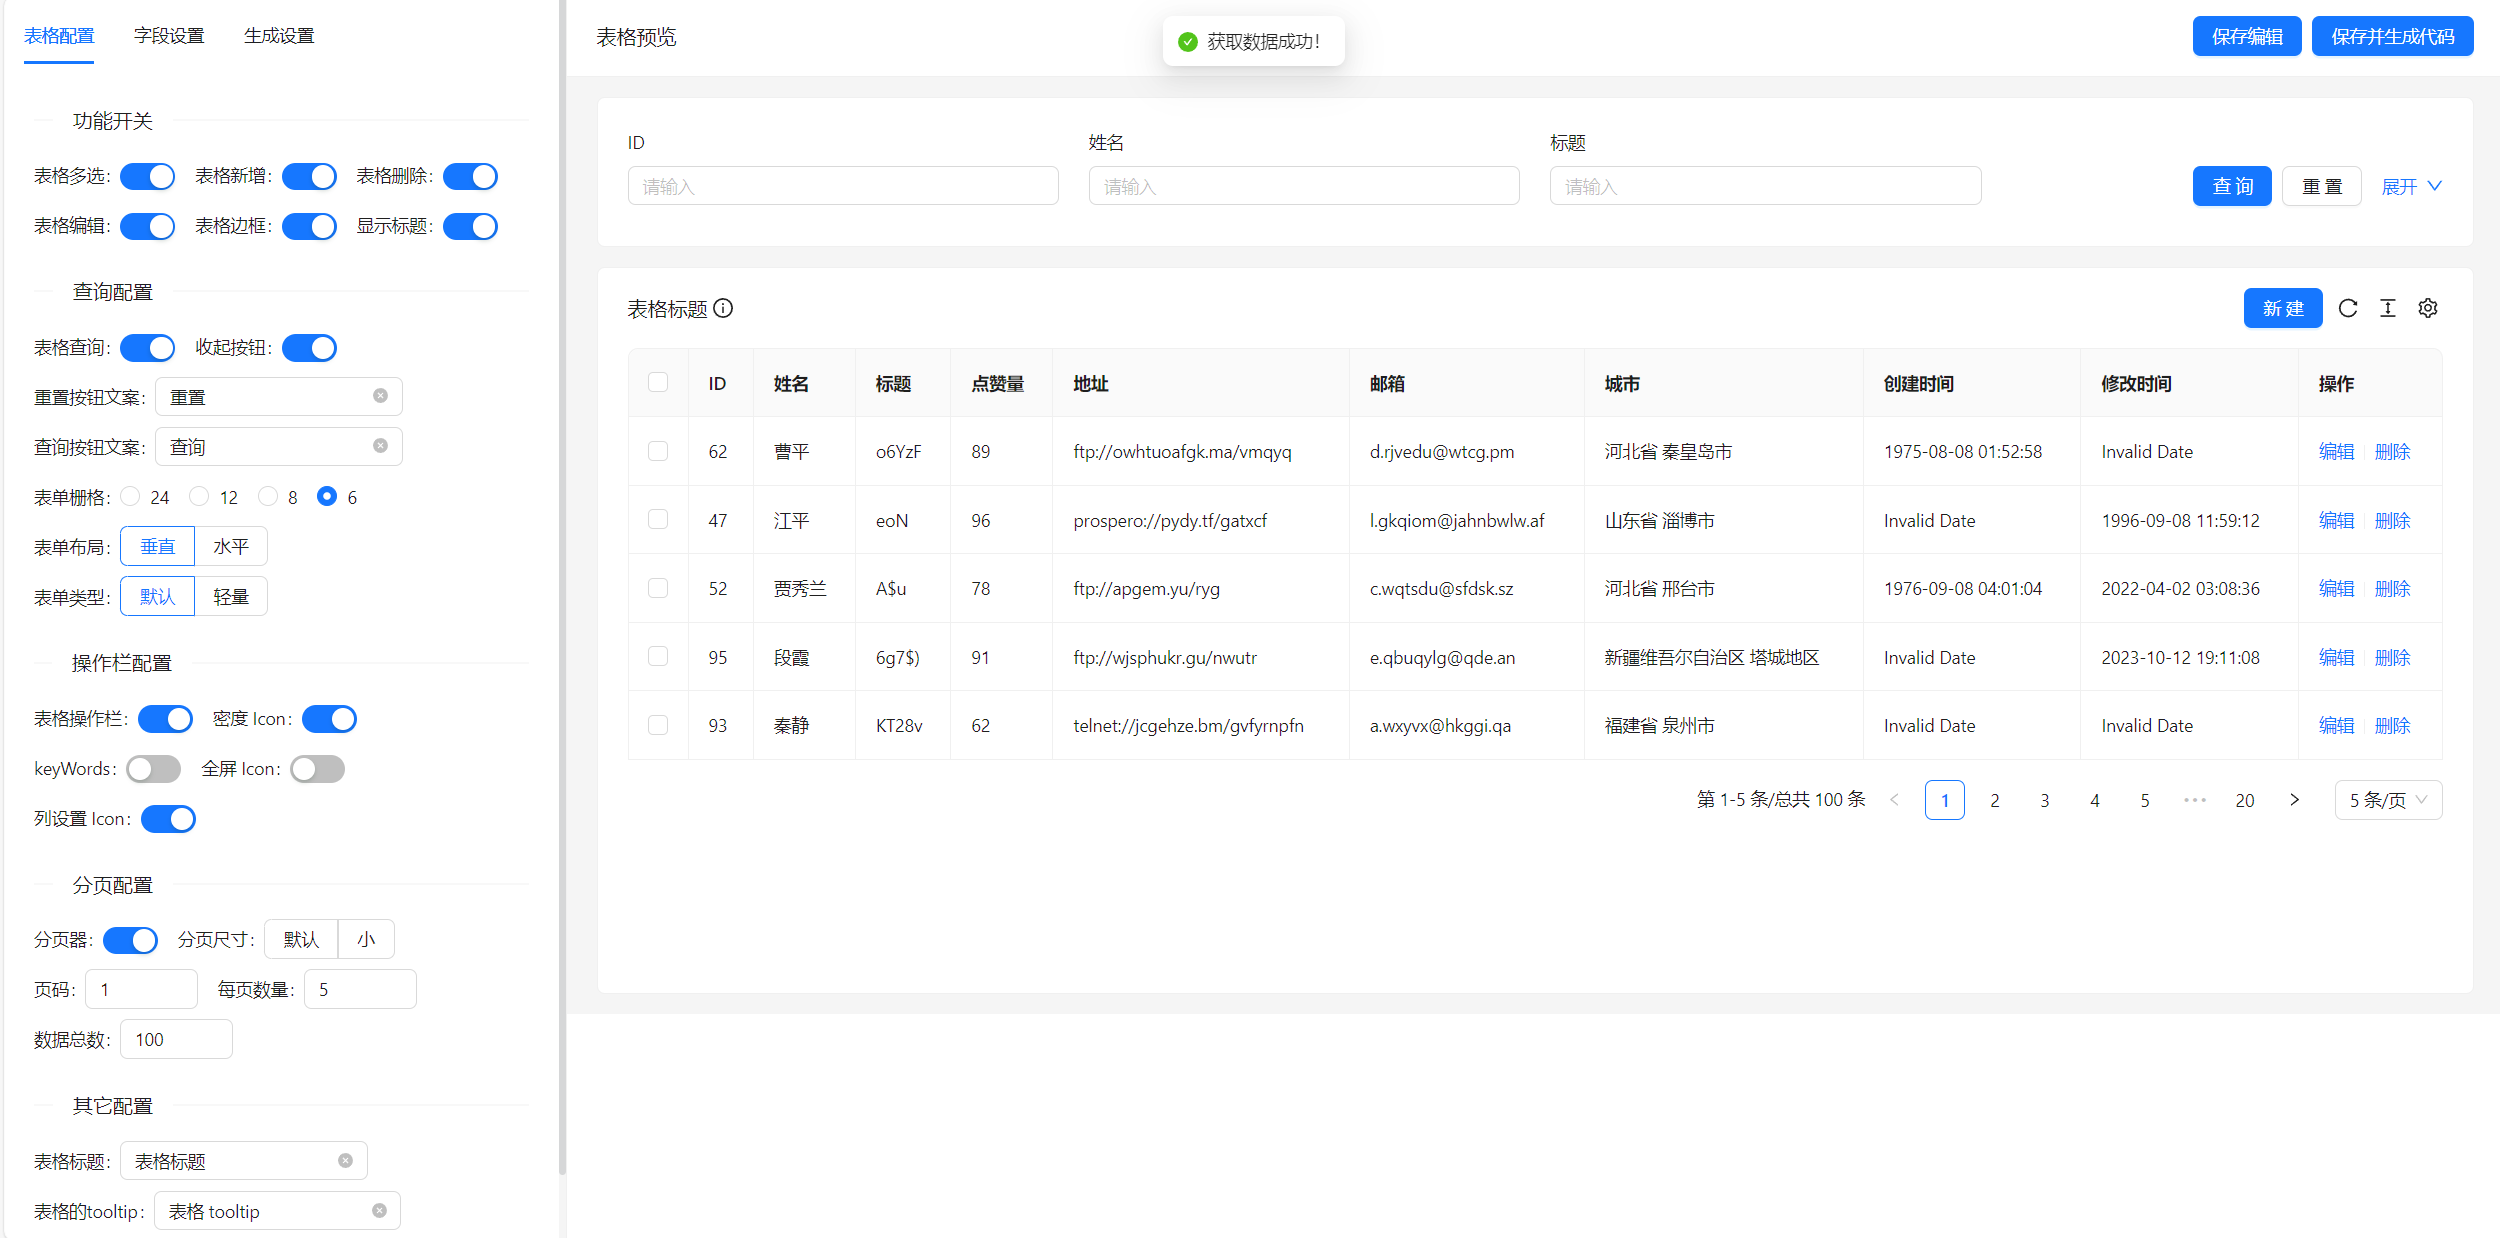Click the info icon beside 表格标题
The image size is (2500, 1238).
(x=724, y=310)
